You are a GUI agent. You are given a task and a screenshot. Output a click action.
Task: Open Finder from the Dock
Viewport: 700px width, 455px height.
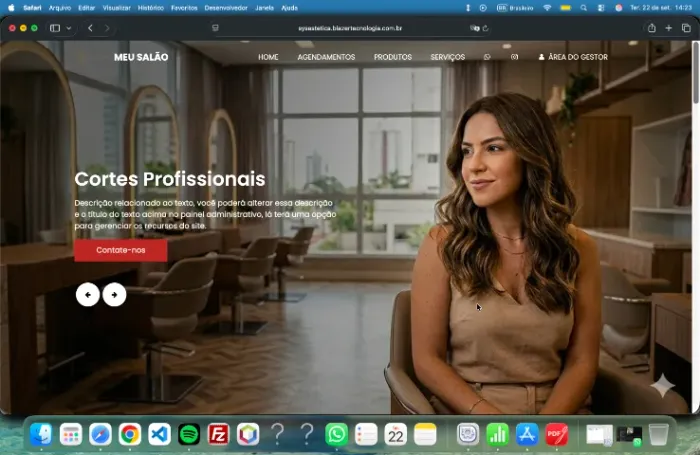tap(41, 434)
